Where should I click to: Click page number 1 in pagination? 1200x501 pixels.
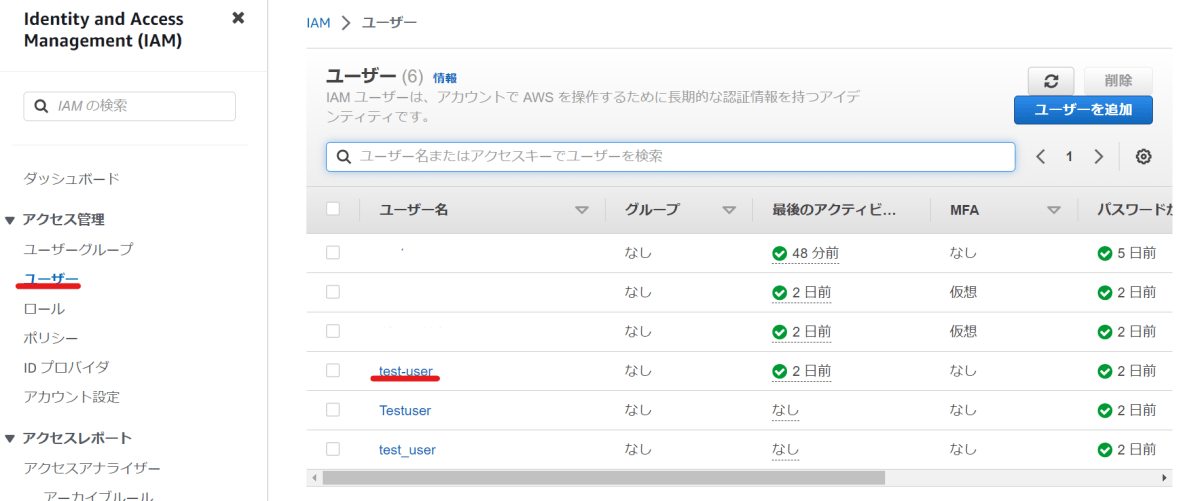(x=1069, y=157)
